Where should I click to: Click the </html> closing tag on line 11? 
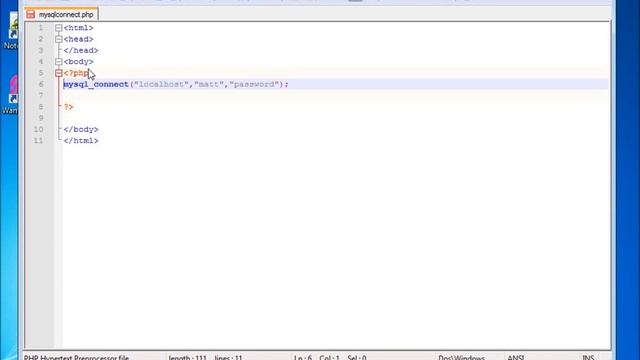coord(81,140)
